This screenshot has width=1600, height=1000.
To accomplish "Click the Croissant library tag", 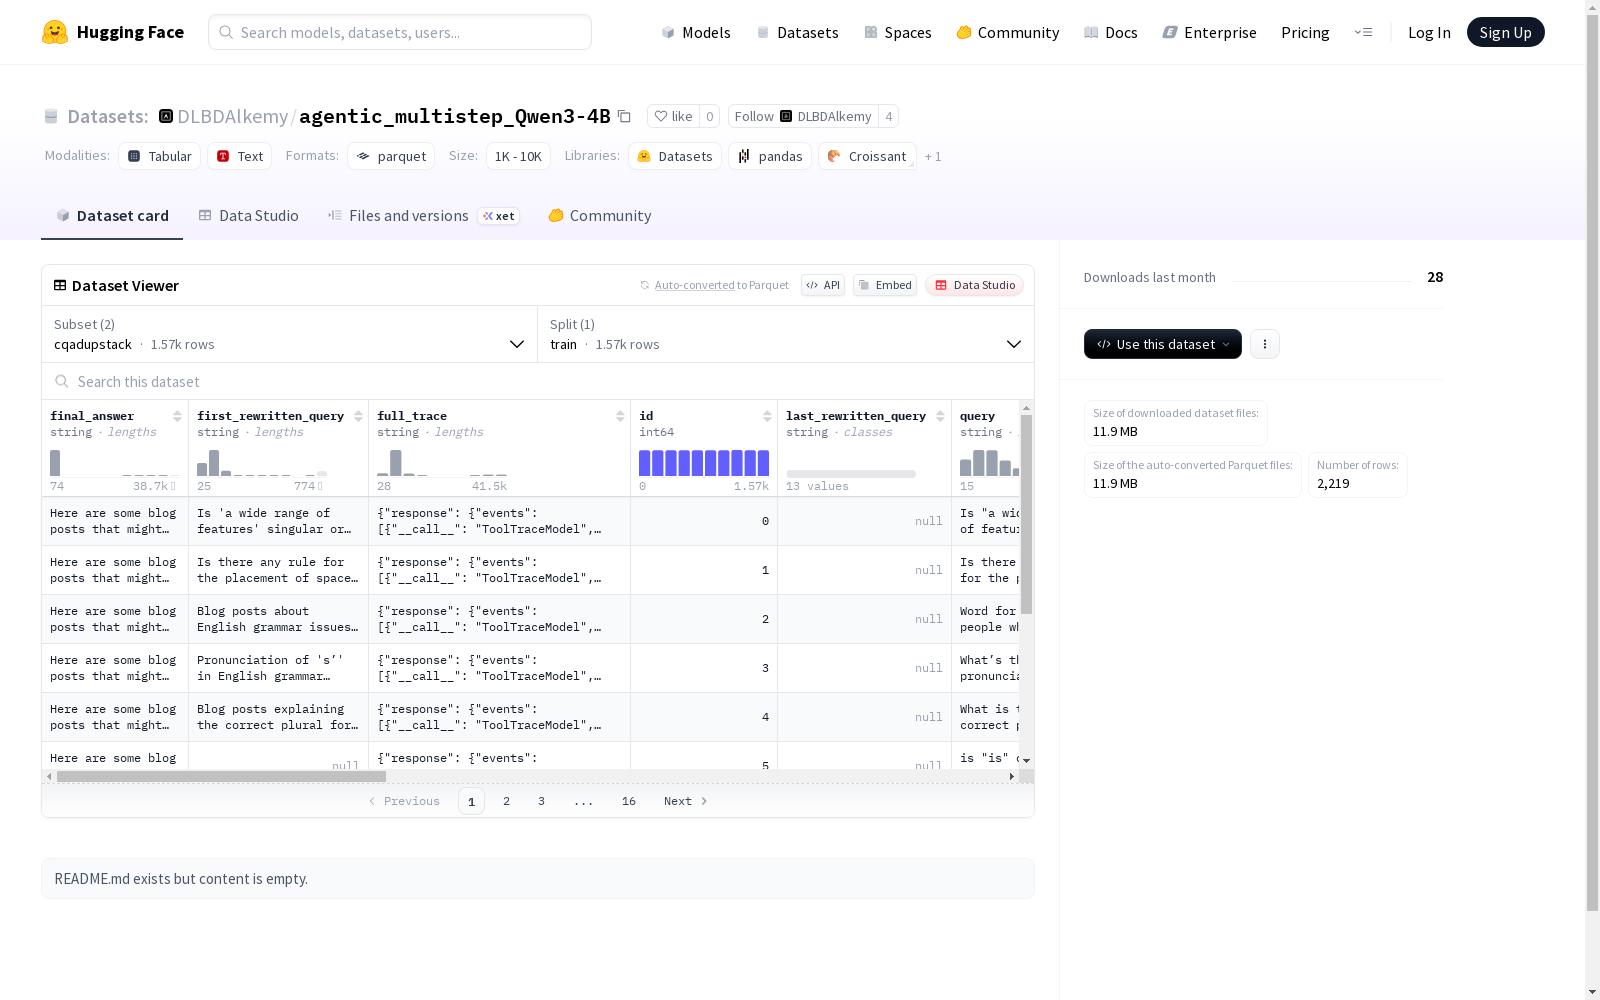I will [x=867, y=156].
